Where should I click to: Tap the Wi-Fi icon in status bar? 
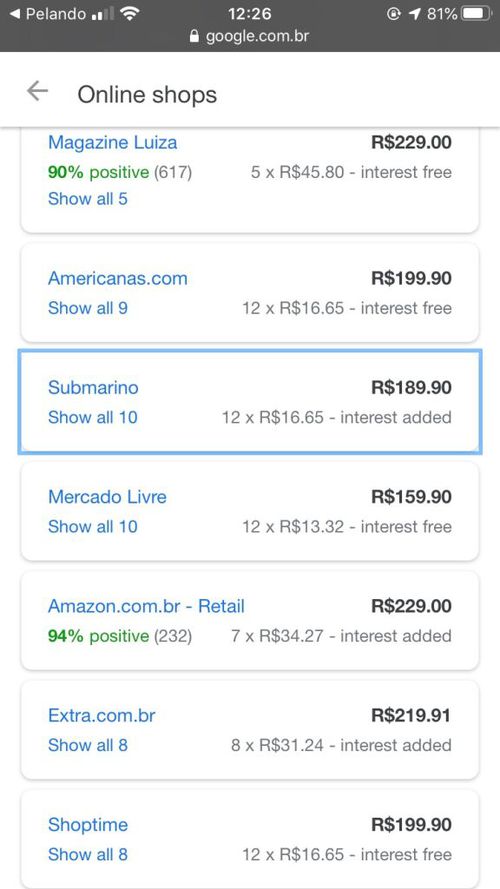(130, 14)
